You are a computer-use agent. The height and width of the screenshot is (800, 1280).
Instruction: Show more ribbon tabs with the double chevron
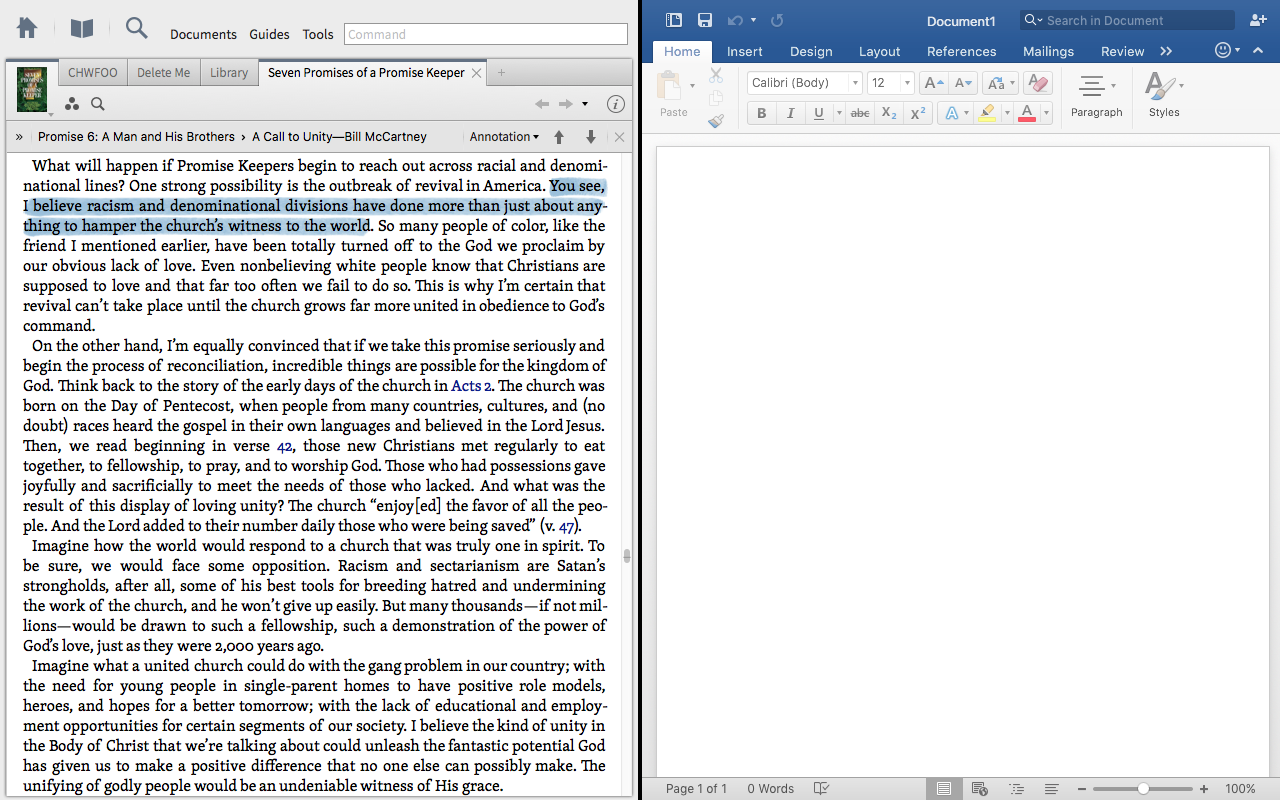tap(1166, 51)
